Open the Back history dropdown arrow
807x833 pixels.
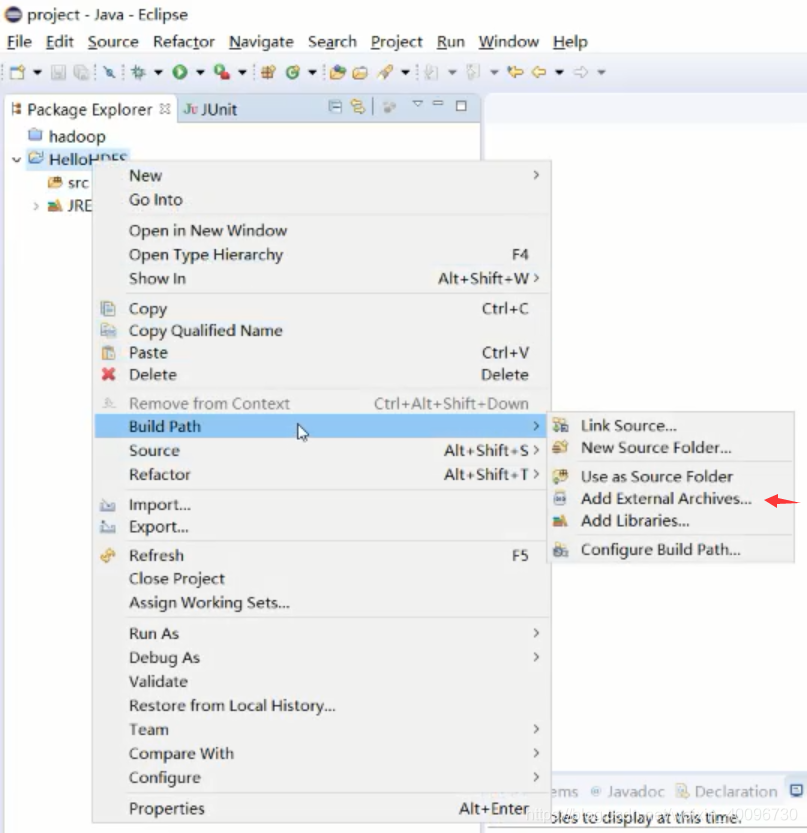coord(559,72)
